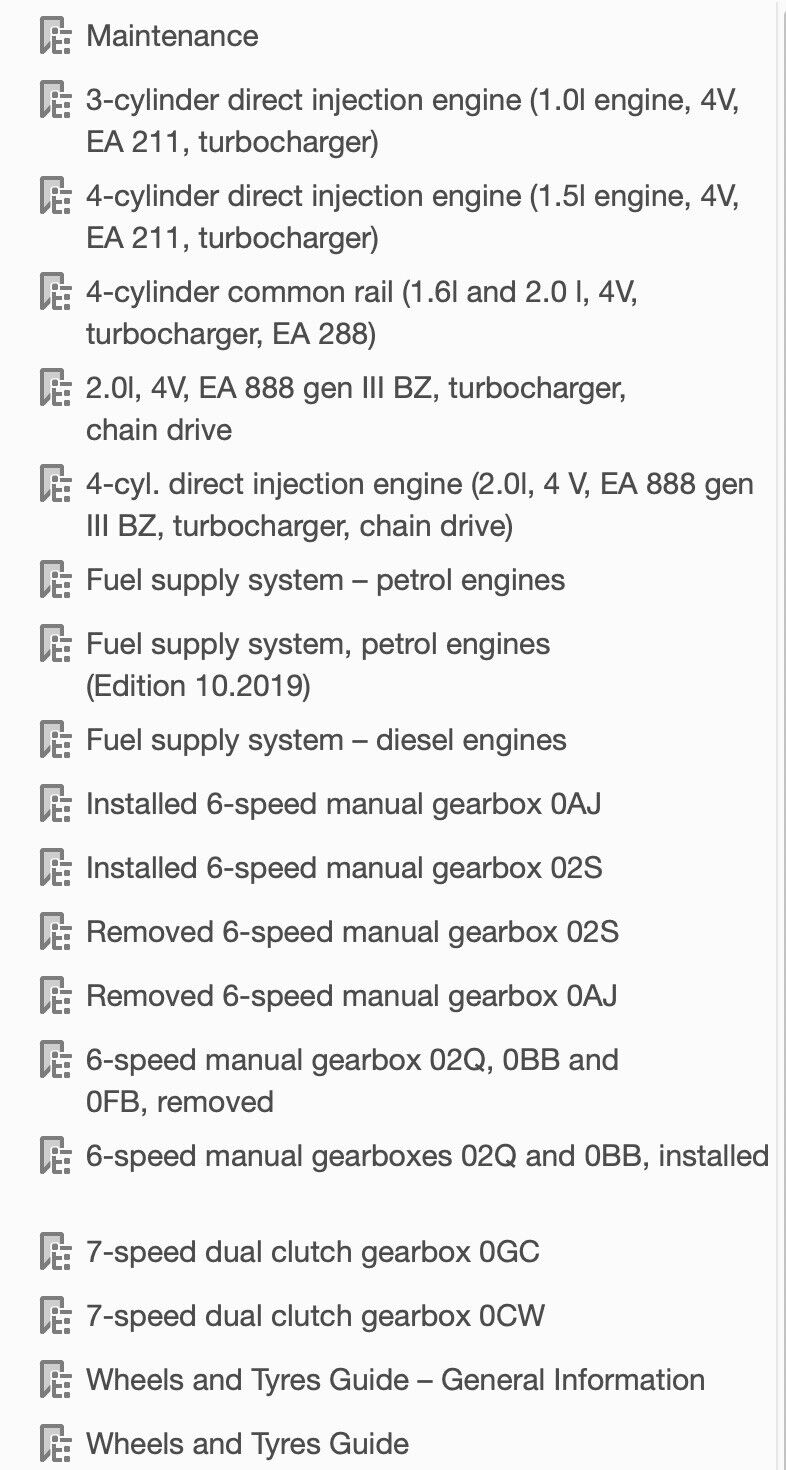
Task: Click the icon next to Fuel supply system – diesel engines
Action: tap(55, 741)
